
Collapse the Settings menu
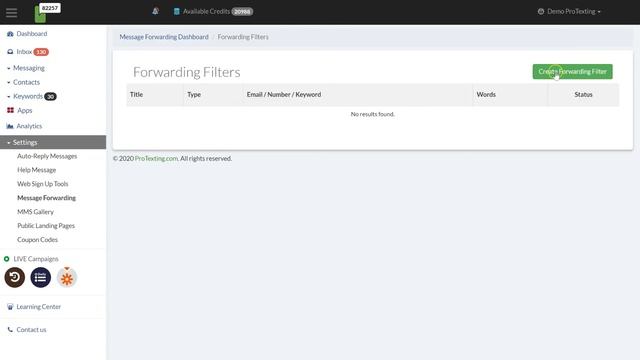(53, 142)
